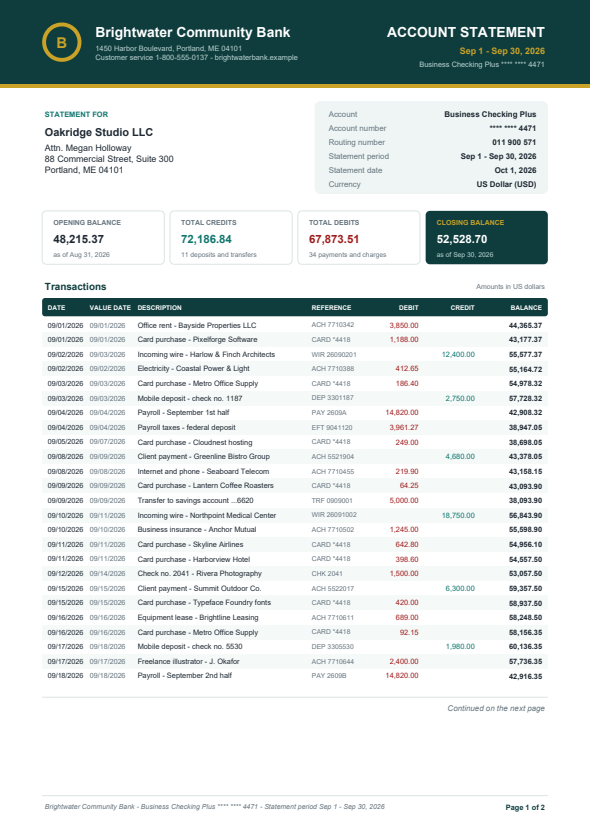Image resolution: width=590 pixels, height=835 pixels.
Task: Click Attn. Megan Holloway line
Action: 88,148
